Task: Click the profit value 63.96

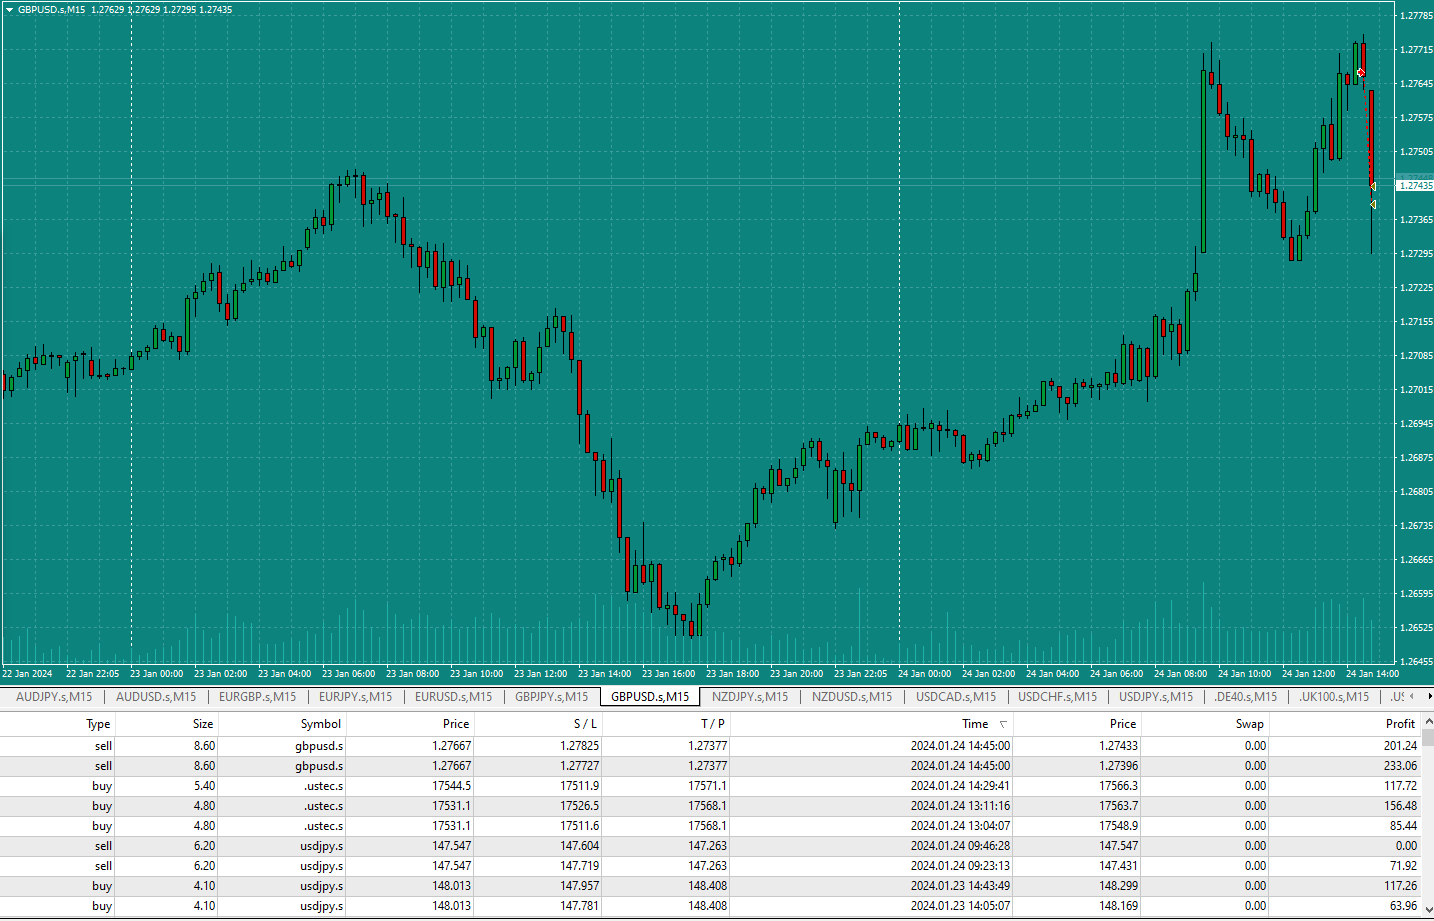Action: (1404, 906)
